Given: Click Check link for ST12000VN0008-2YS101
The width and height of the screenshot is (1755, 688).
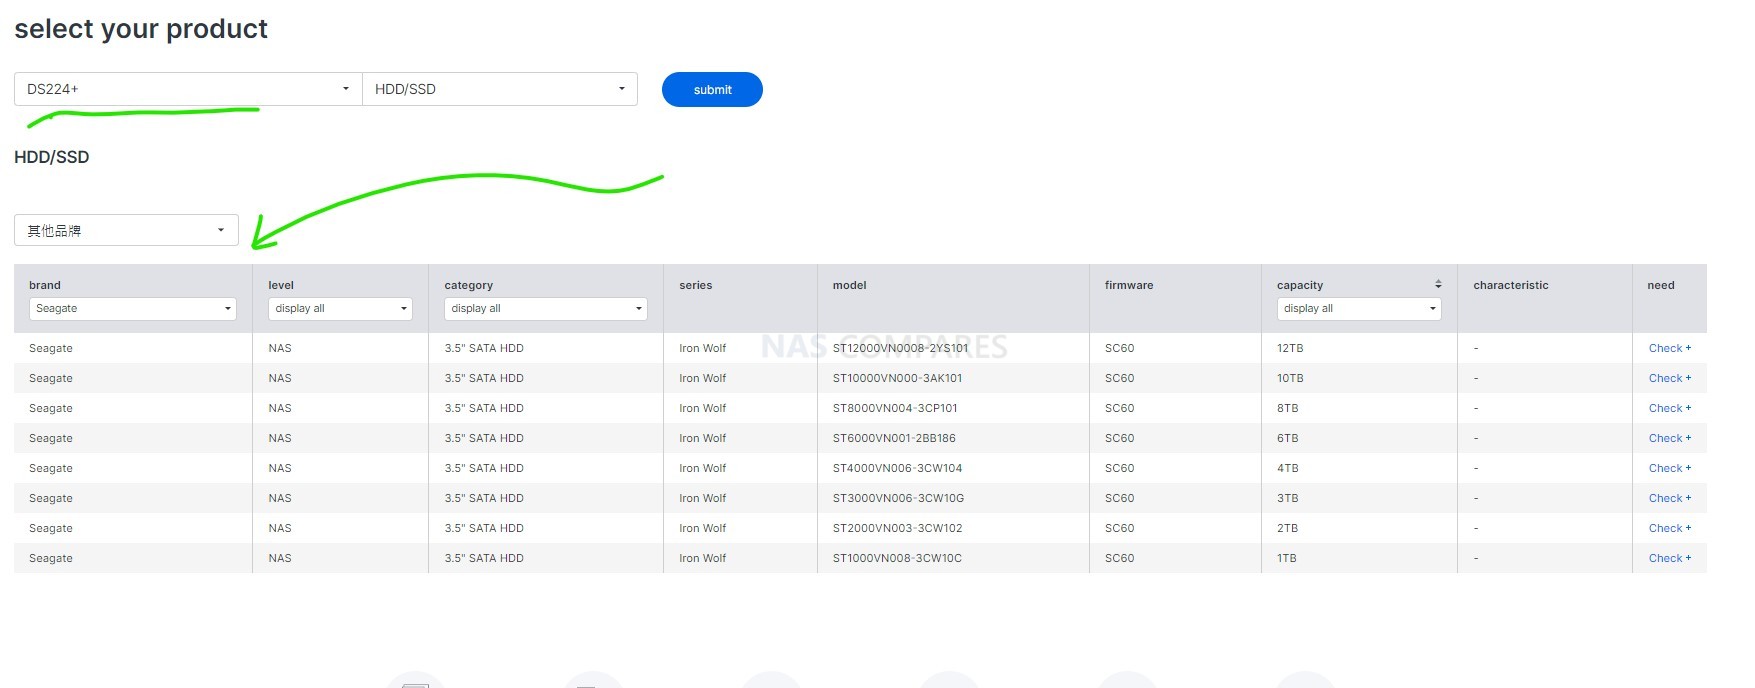Looking at the screenshot, I should point(1670,348).
